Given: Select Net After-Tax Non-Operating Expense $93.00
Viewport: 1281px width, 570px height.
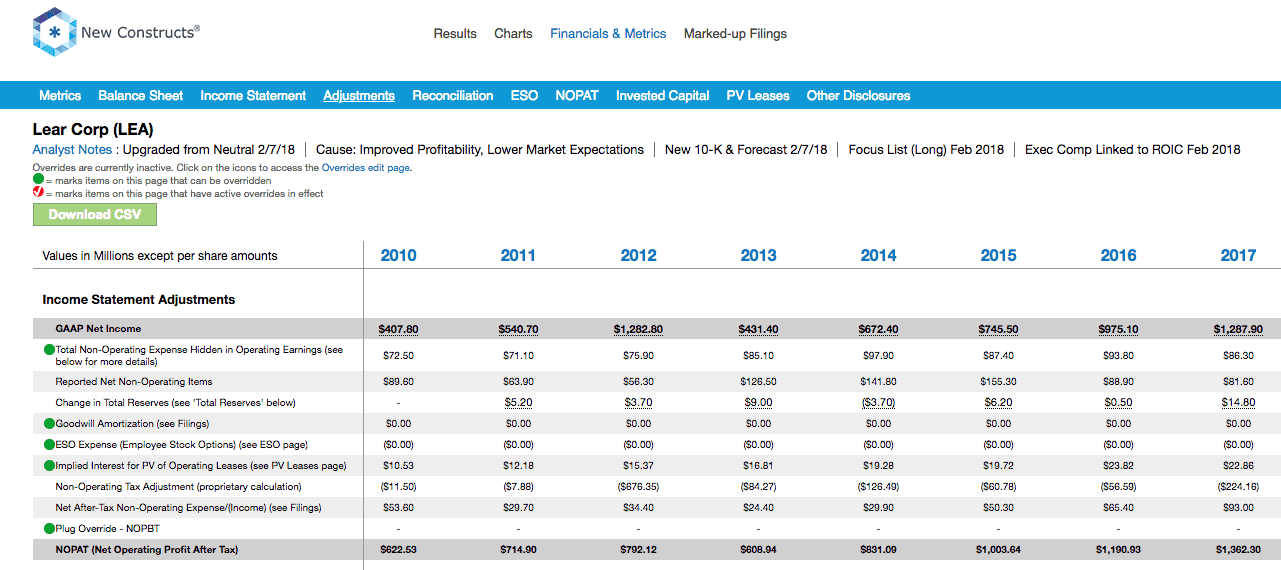Looking at the screenshot, I should pos(1238,508).
